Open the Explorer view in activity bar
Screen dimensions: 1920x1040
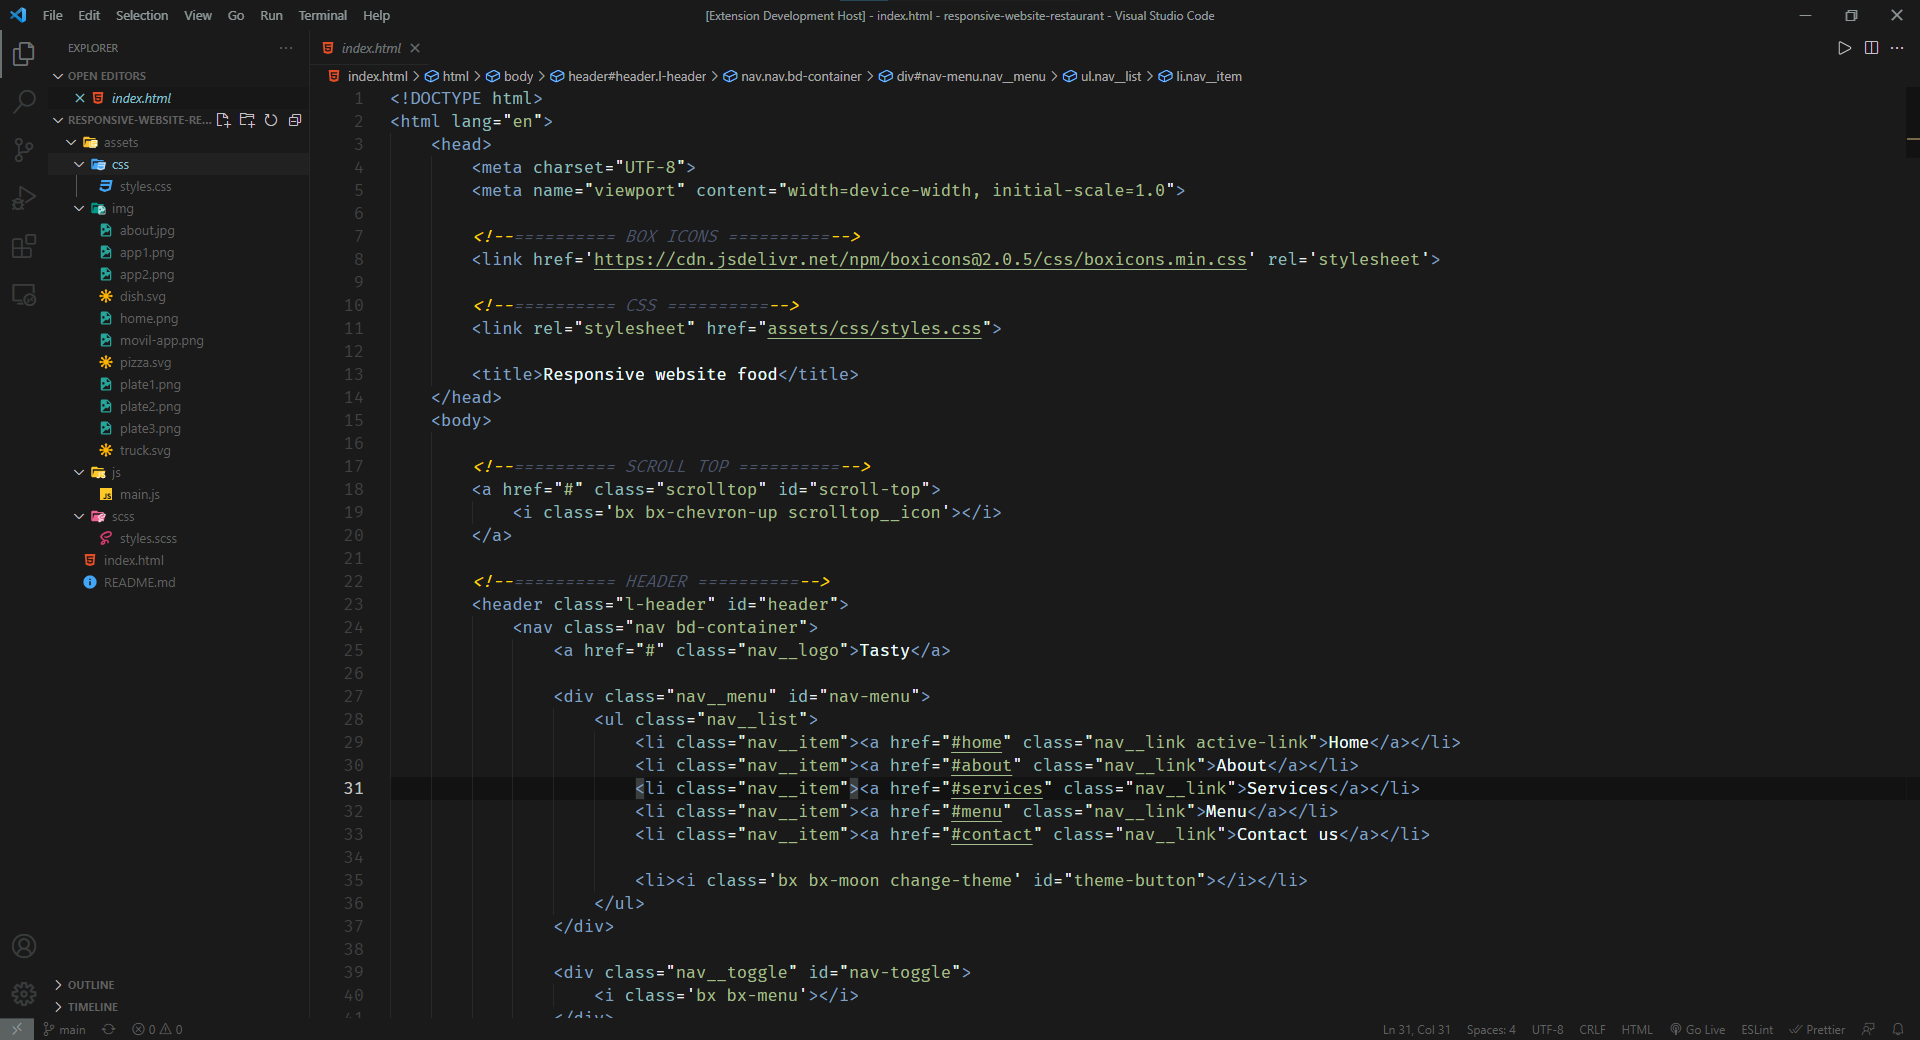point(24,53)
